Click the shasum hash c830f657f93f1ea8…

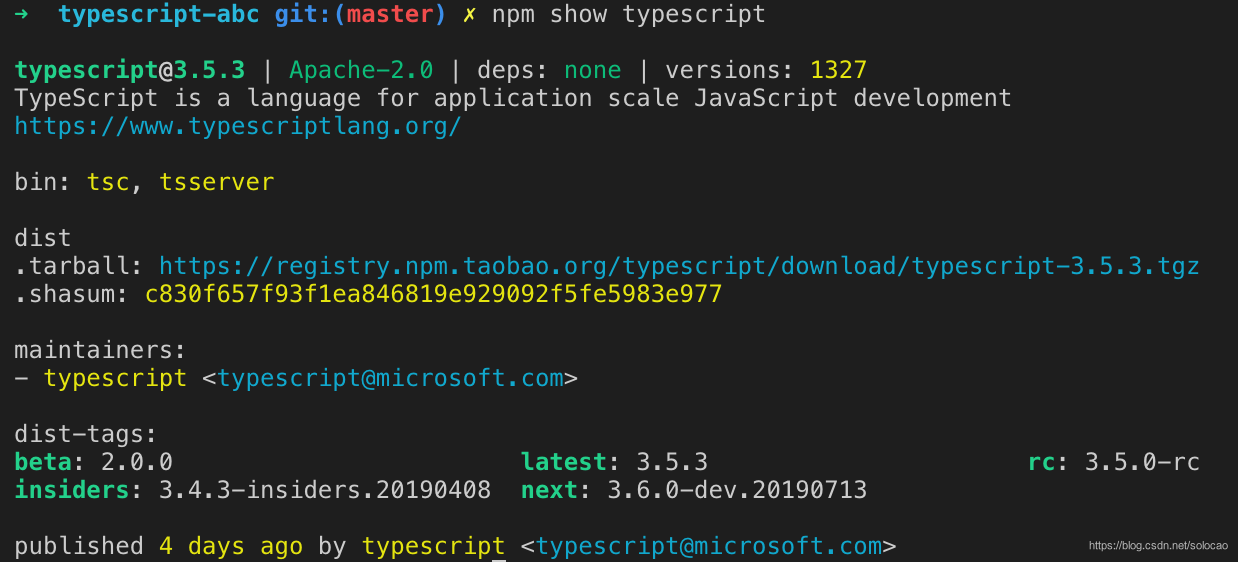433,295
